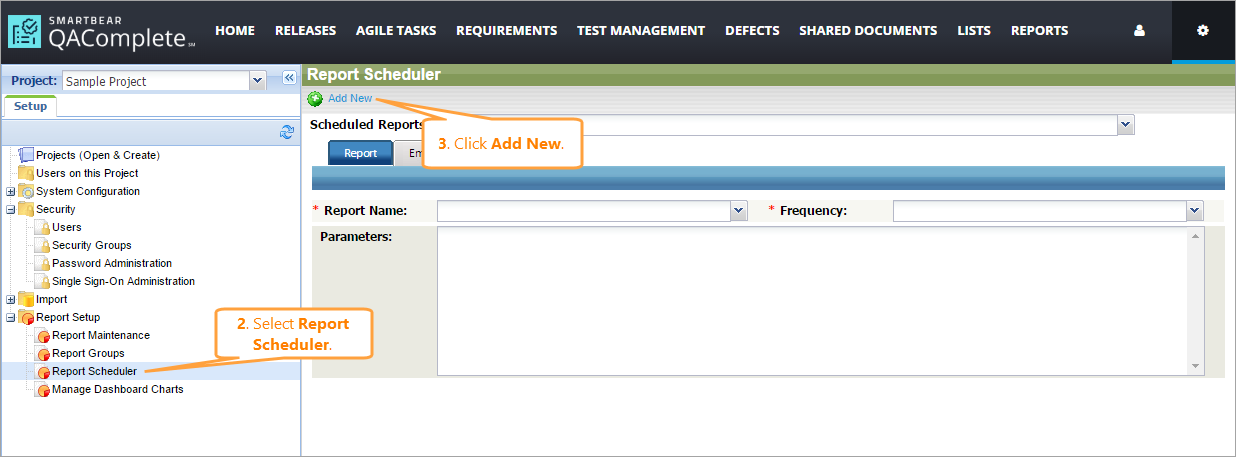This screenshot has width=1236, height=457.
Task: Collapse the left panel with double-arrow icon
Action: click(288, 78)
